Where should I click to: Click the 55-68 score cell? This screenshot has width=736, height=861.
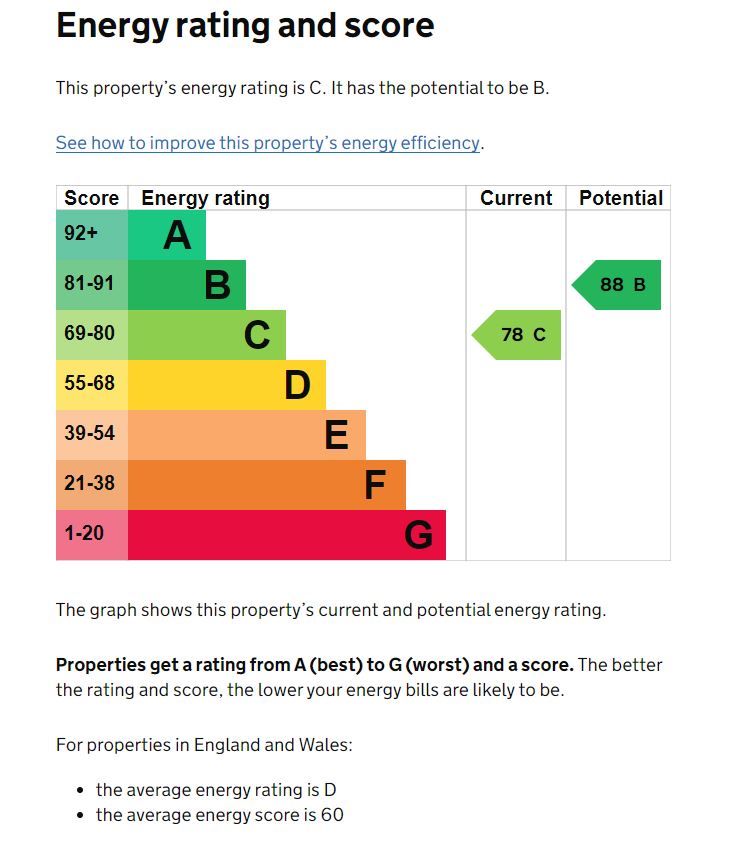(92, 385)
